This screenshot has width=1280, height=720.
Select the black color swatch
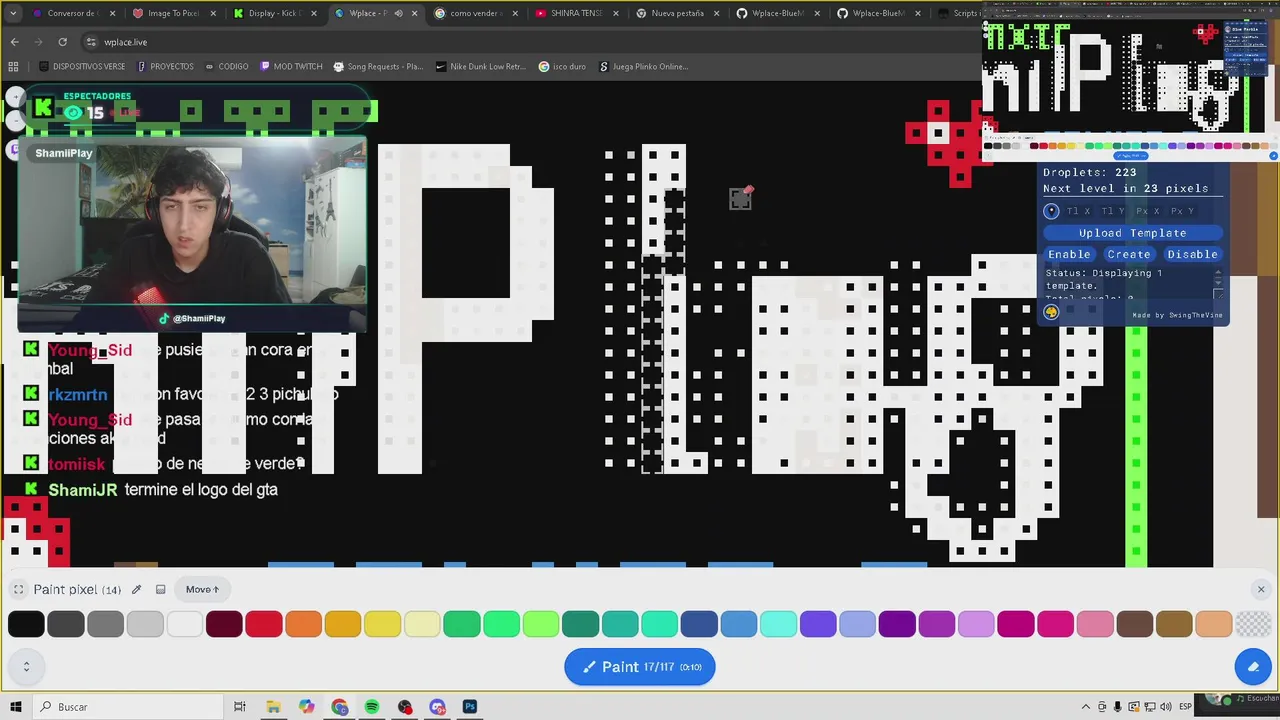point(26,625)
